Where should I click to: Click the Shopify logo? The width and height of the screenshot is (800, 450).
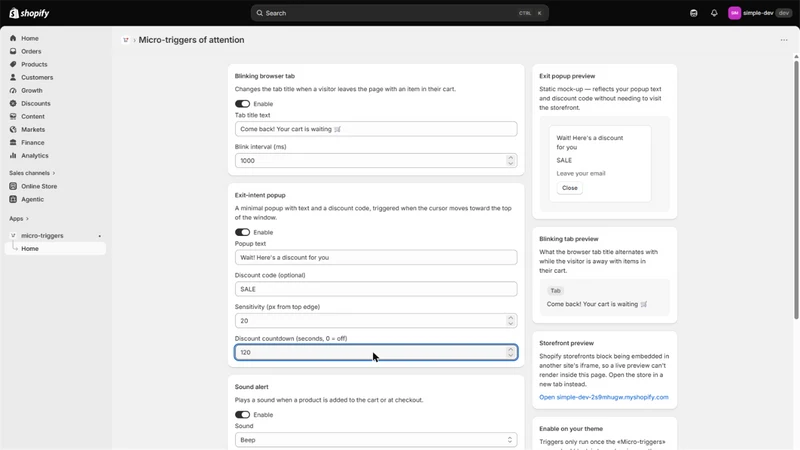pyautogui.click(x=29, y=13)
